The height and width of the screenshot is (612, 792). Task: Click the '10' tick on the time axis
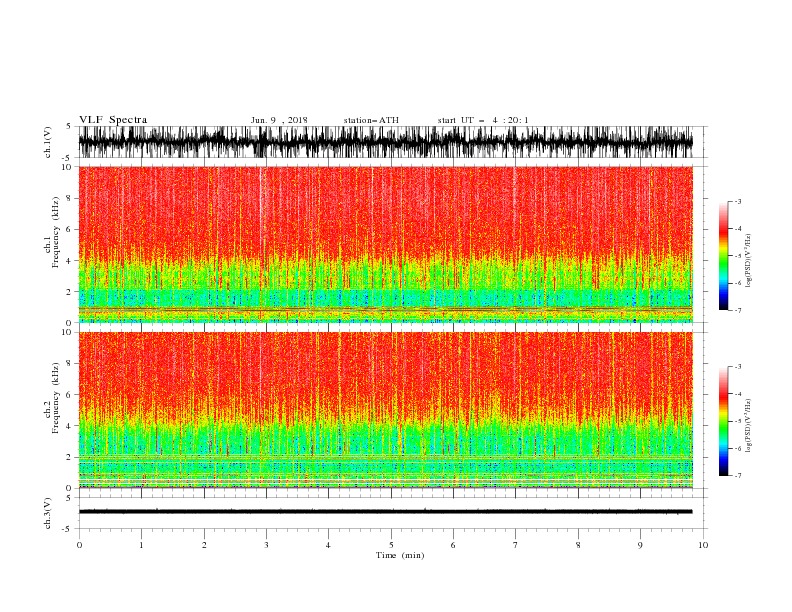coord(703,545)
